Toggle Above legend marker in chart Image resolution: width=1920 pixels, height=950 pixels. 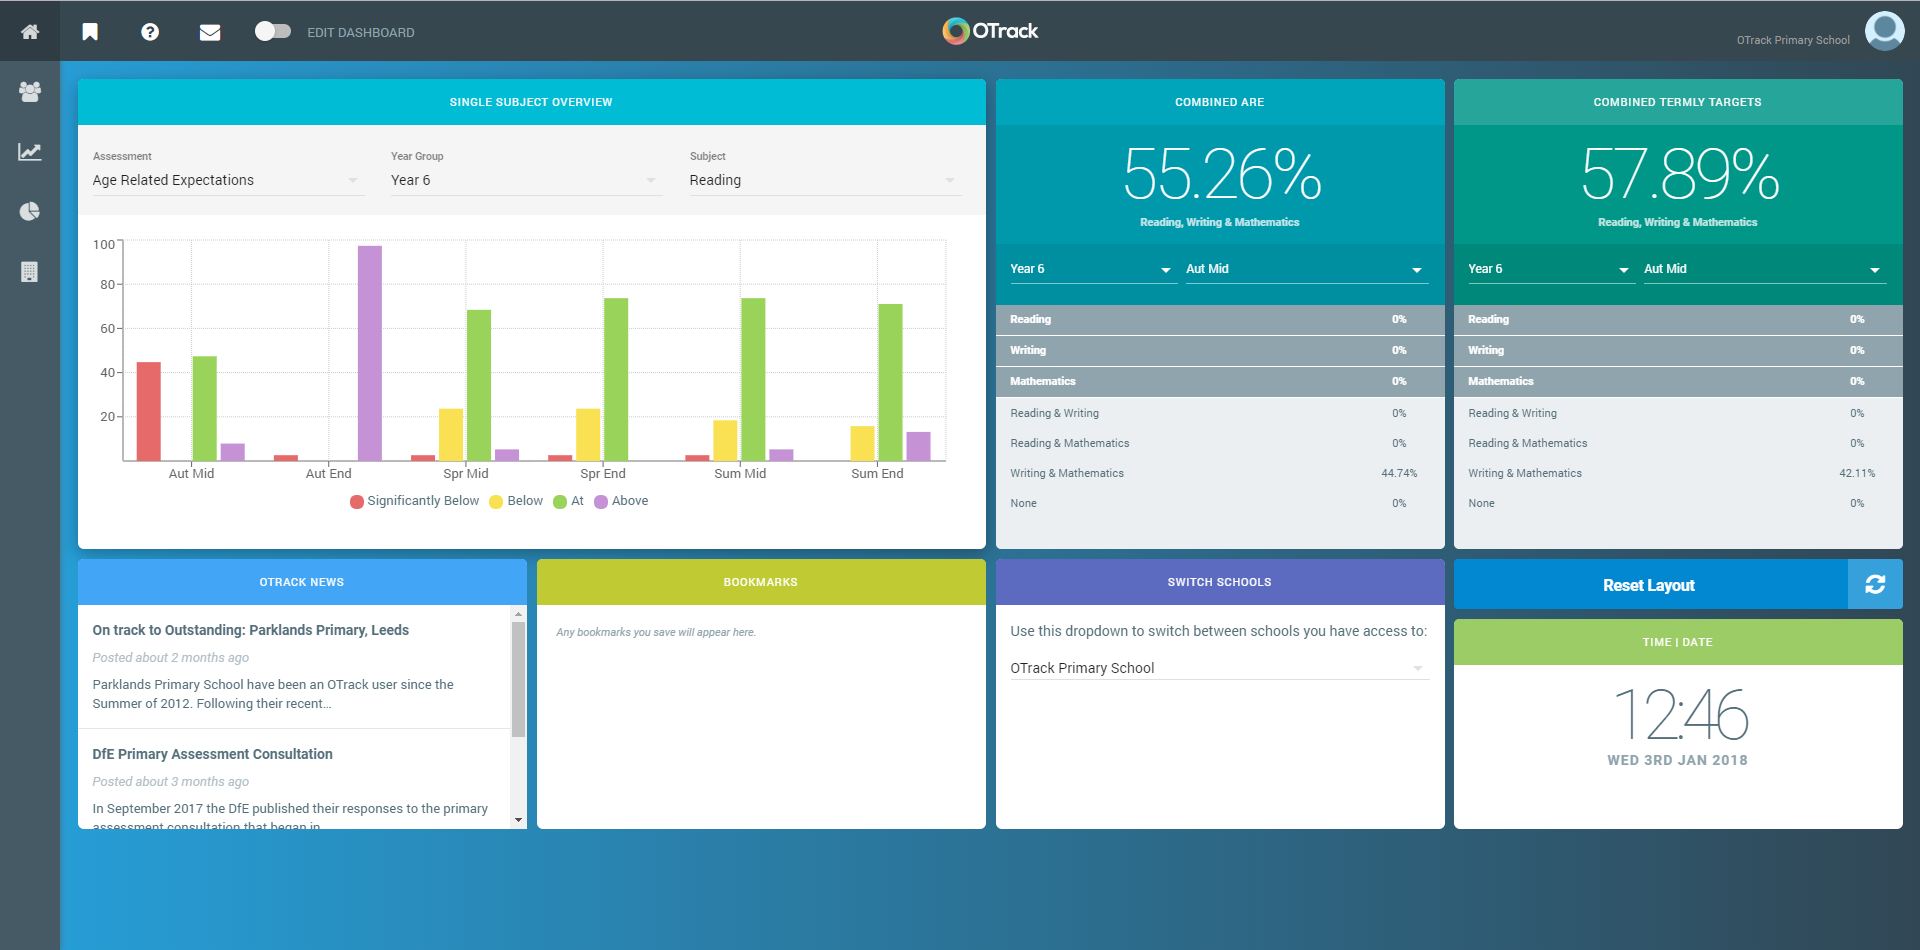coord(601,502)
